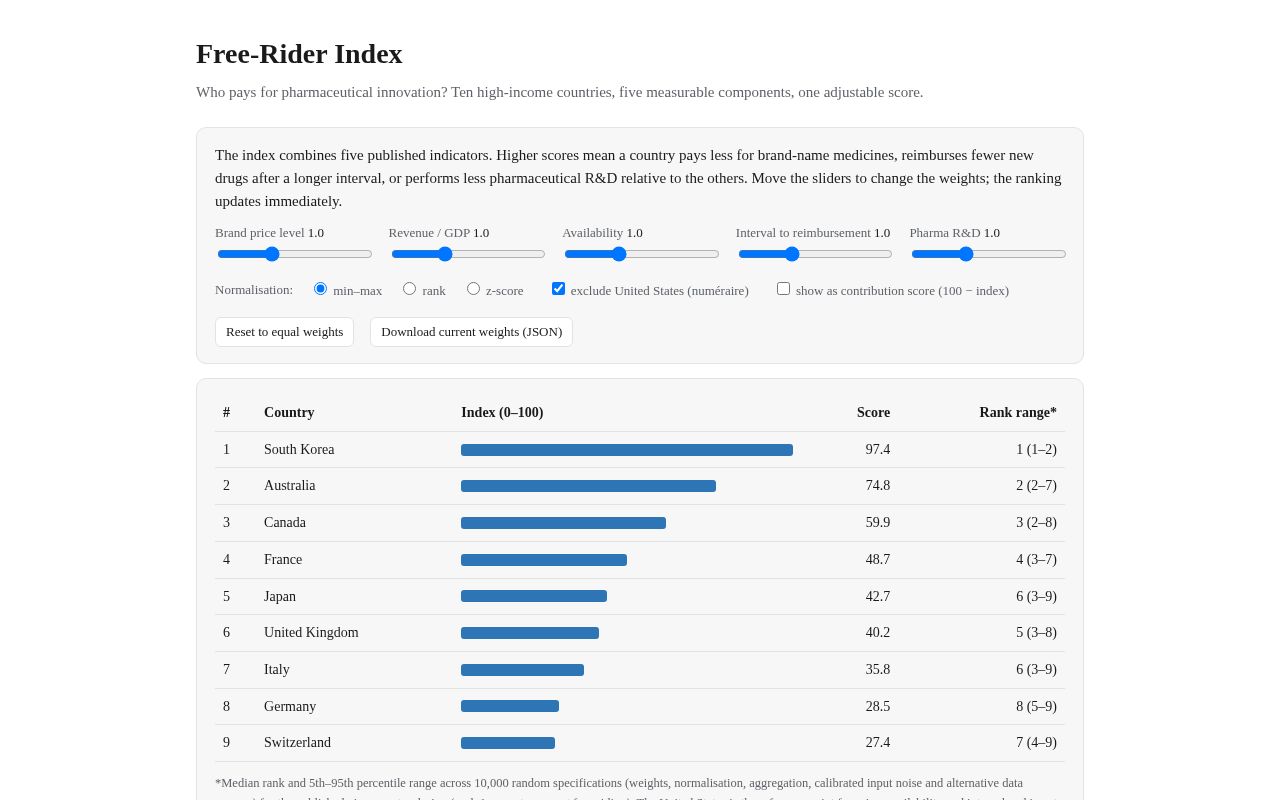Click Germany's score 28.5

click(x=878, y=707)
